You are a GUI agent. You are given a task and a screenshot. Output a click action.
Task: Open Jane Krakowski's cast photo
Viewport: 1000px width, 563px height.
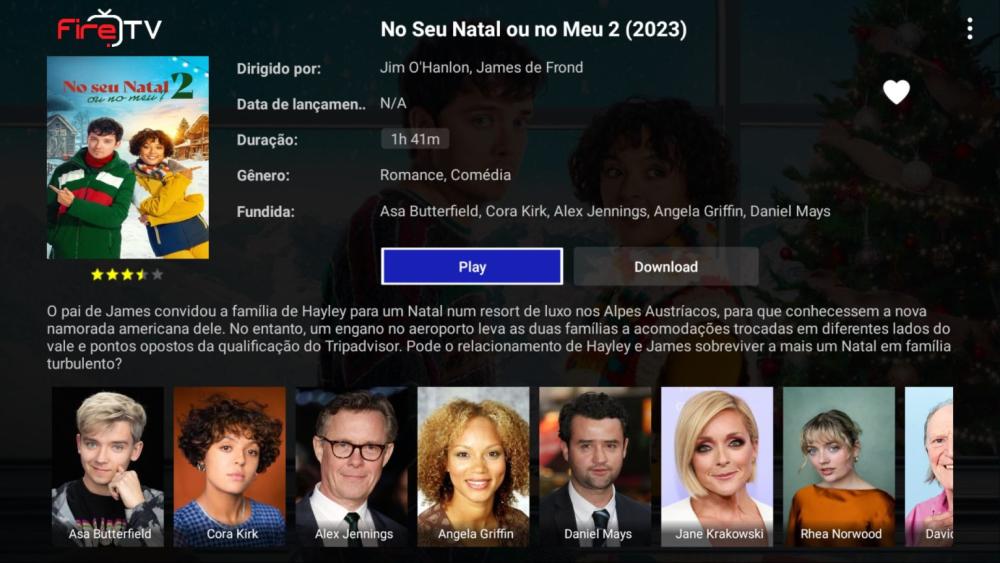[717, 467]
